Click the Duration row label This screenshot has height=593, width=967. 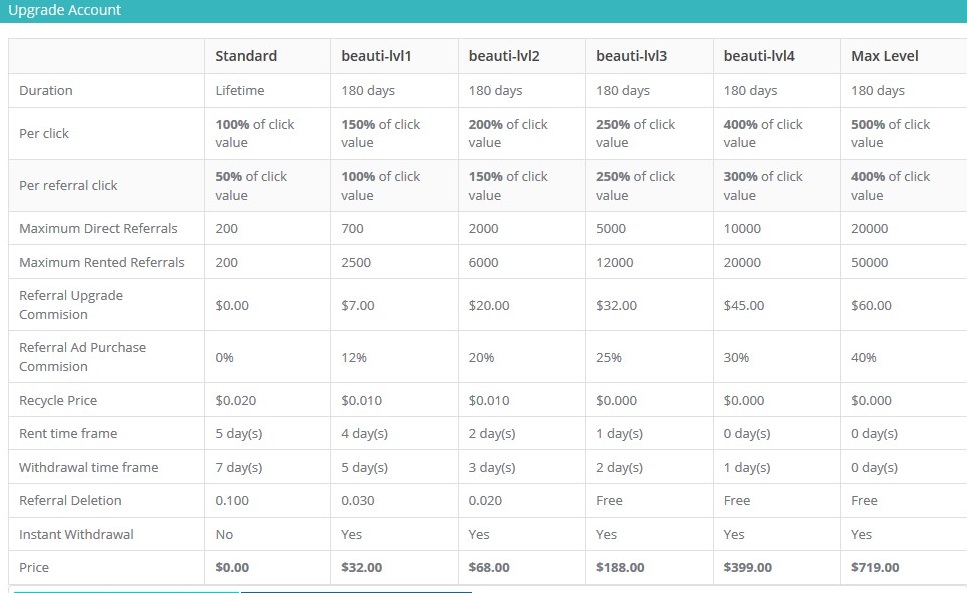(x=46, y=90)
